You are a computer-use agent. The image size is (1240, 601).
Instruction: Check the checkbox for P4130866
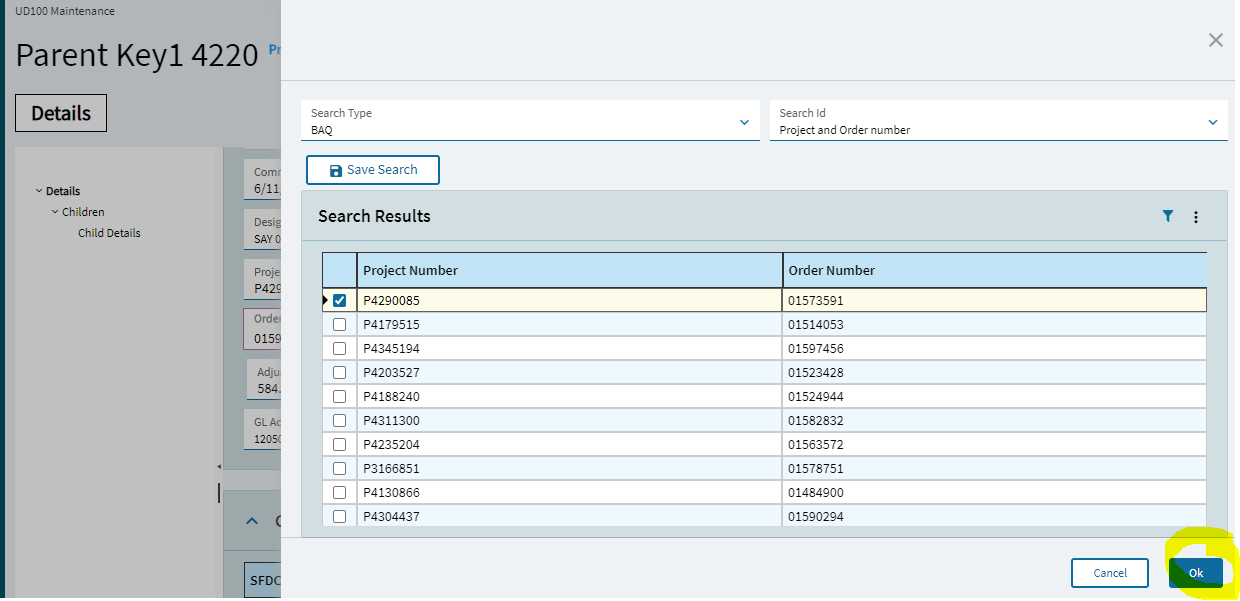339,492
